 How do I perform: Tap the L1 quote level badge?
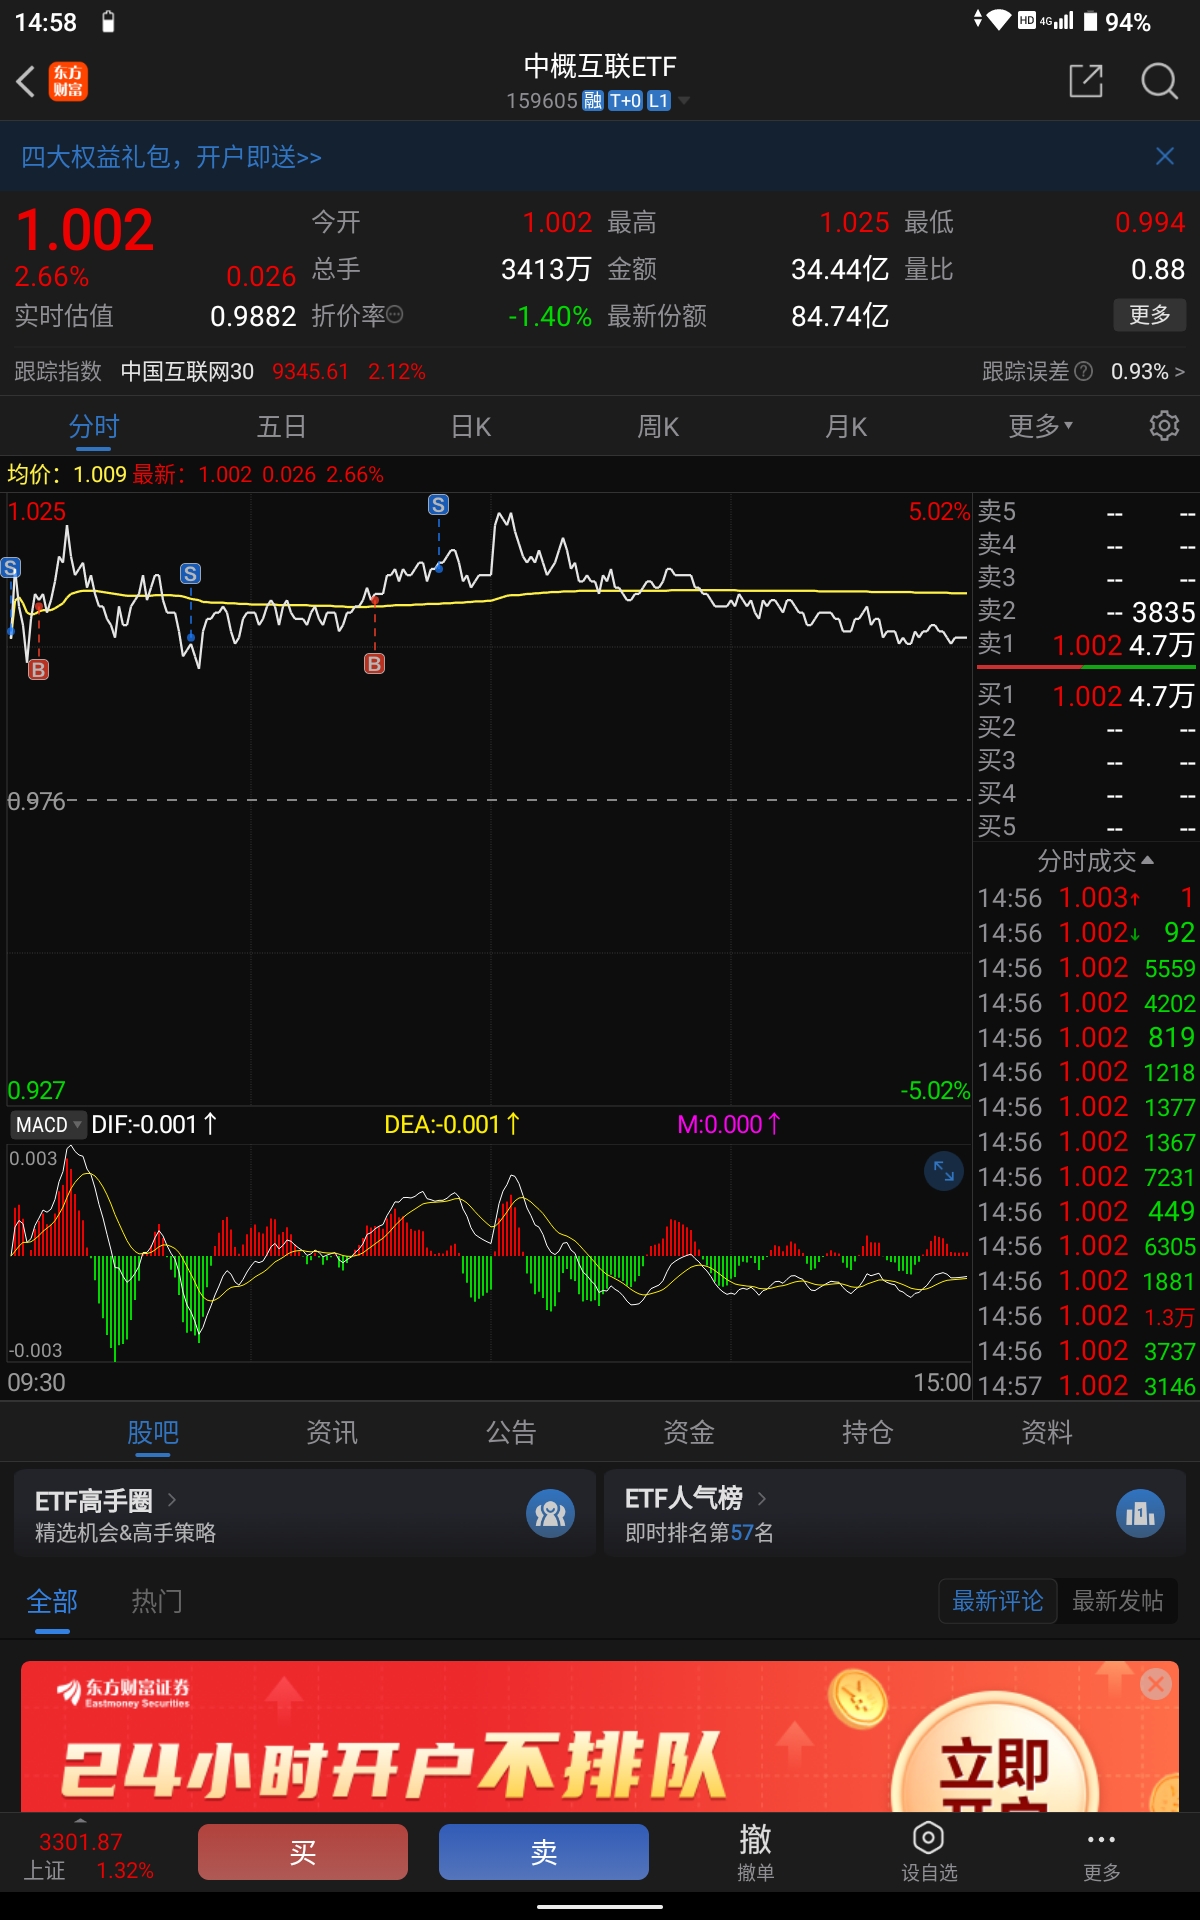tap(658, 100)
